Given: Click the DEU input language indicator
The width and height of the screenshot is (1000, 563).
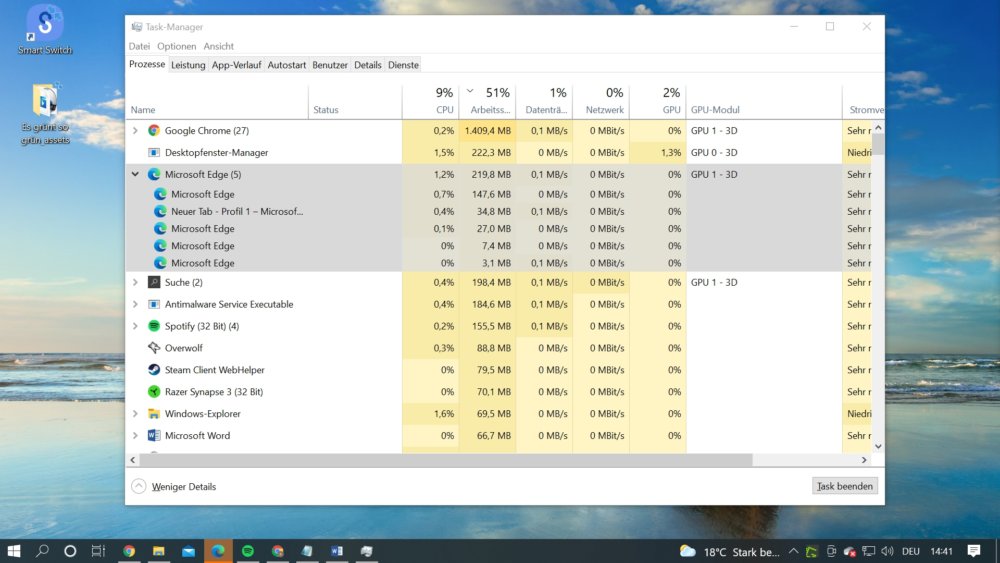Looking at the screenshot, I should pyautogui.click(x=911, y=552).
